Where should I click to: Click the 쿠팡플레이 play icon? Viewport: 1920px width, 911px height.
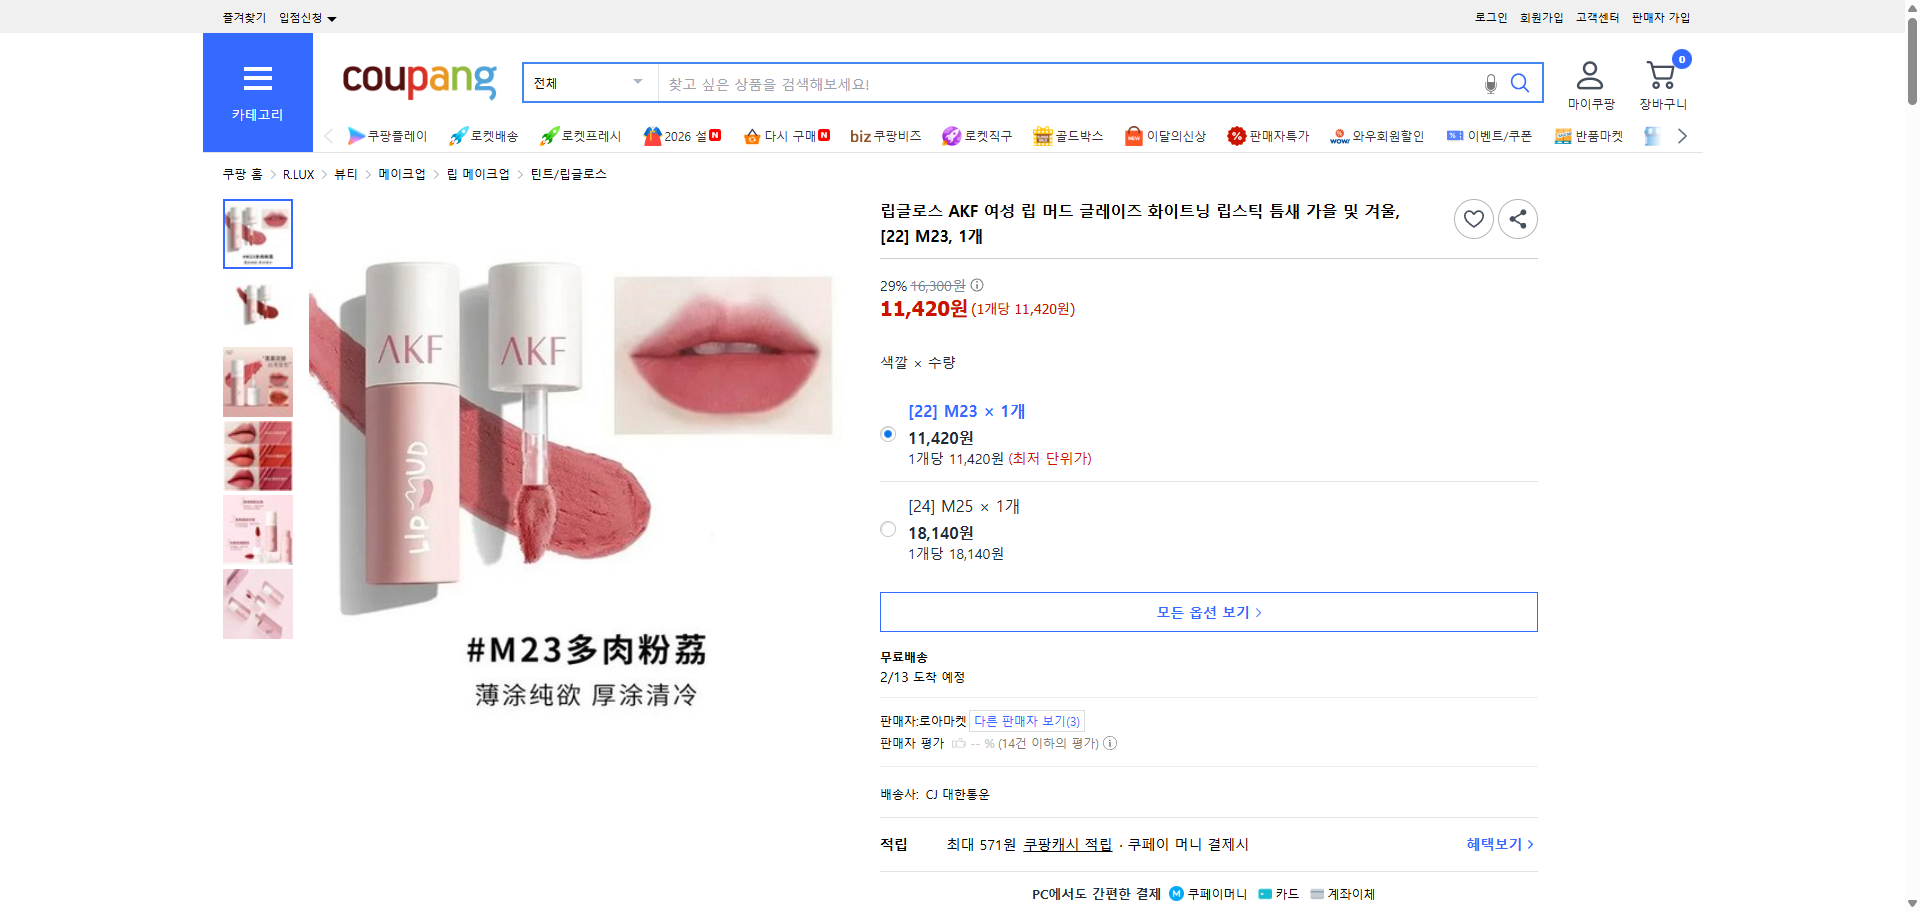357,135
